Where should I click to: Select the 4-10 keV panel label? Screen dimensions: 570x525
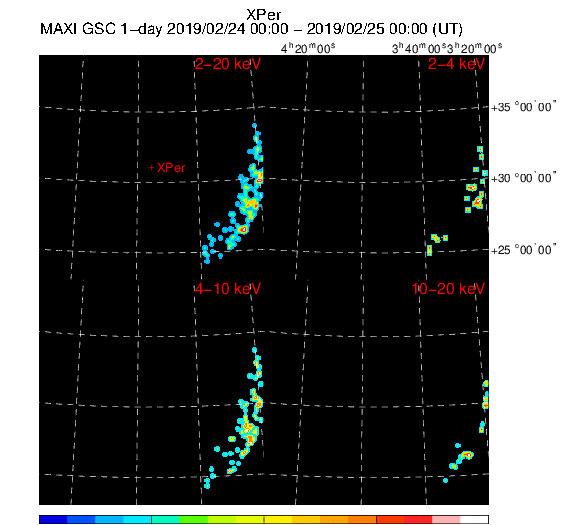coord(228,289)
